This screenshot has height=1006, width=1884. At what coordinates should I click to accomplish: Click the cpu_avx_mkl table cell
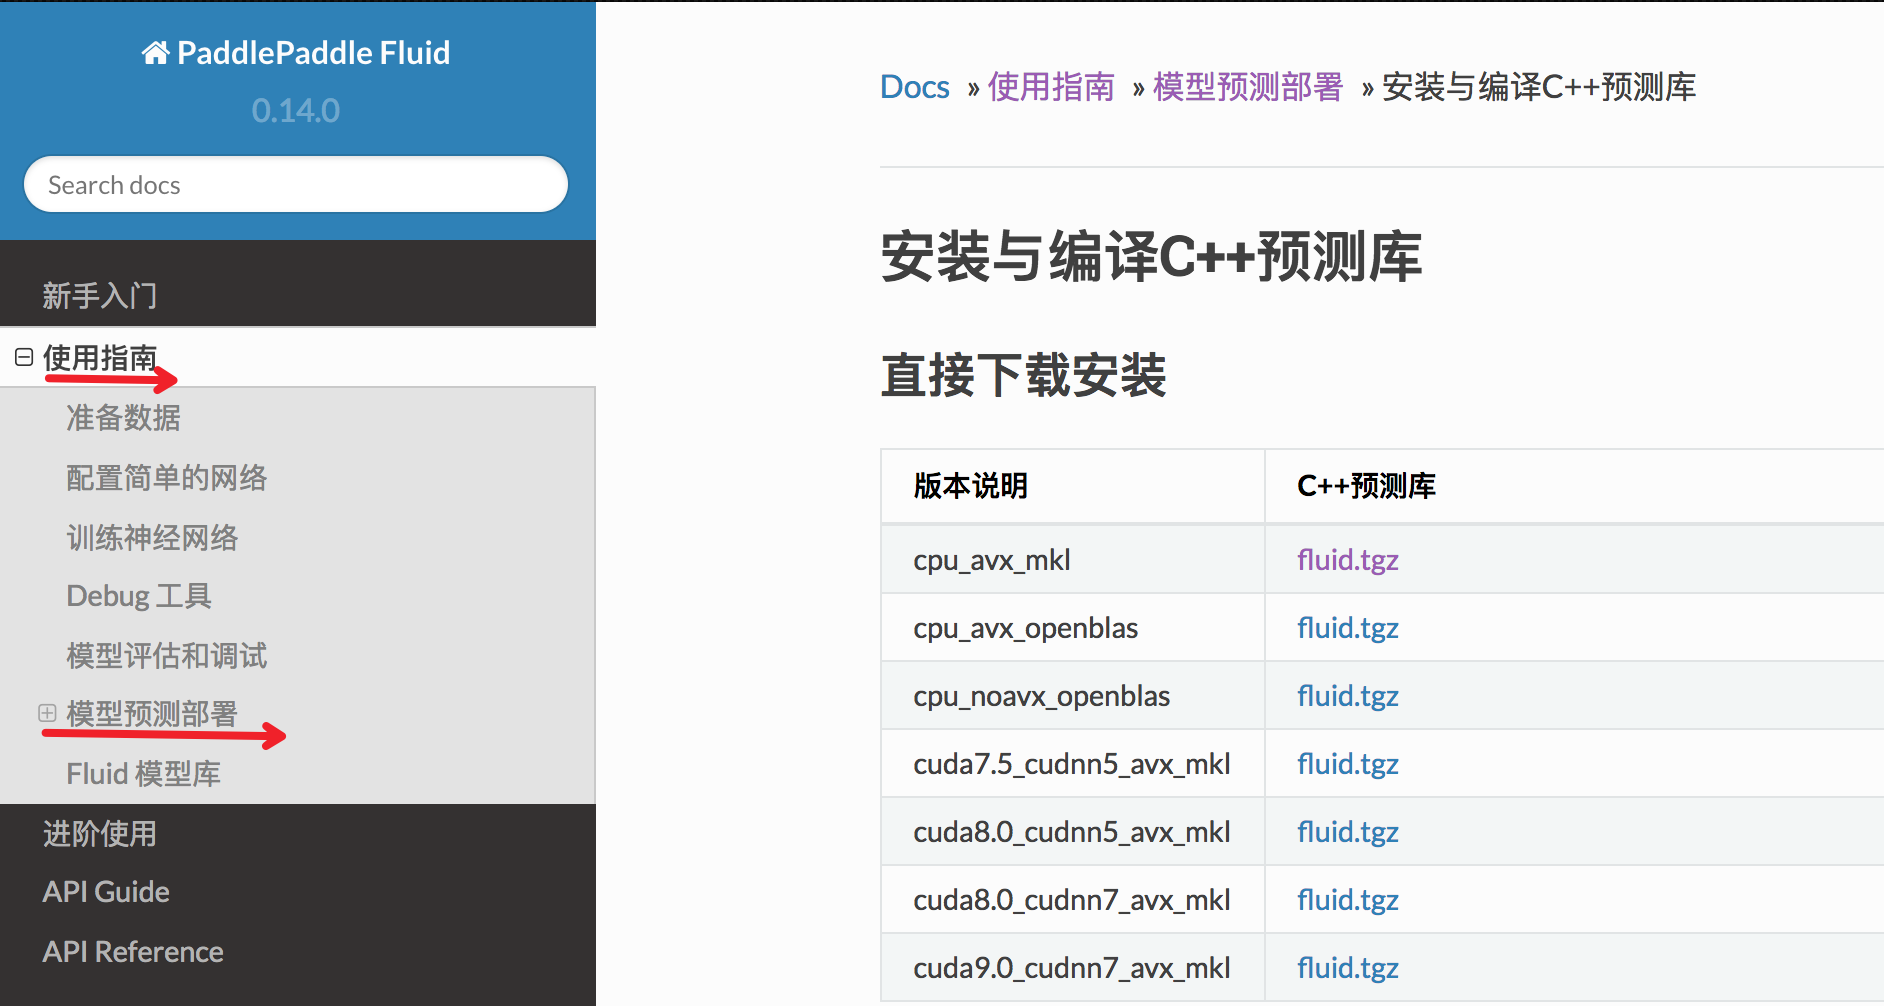pos(1073,560)
